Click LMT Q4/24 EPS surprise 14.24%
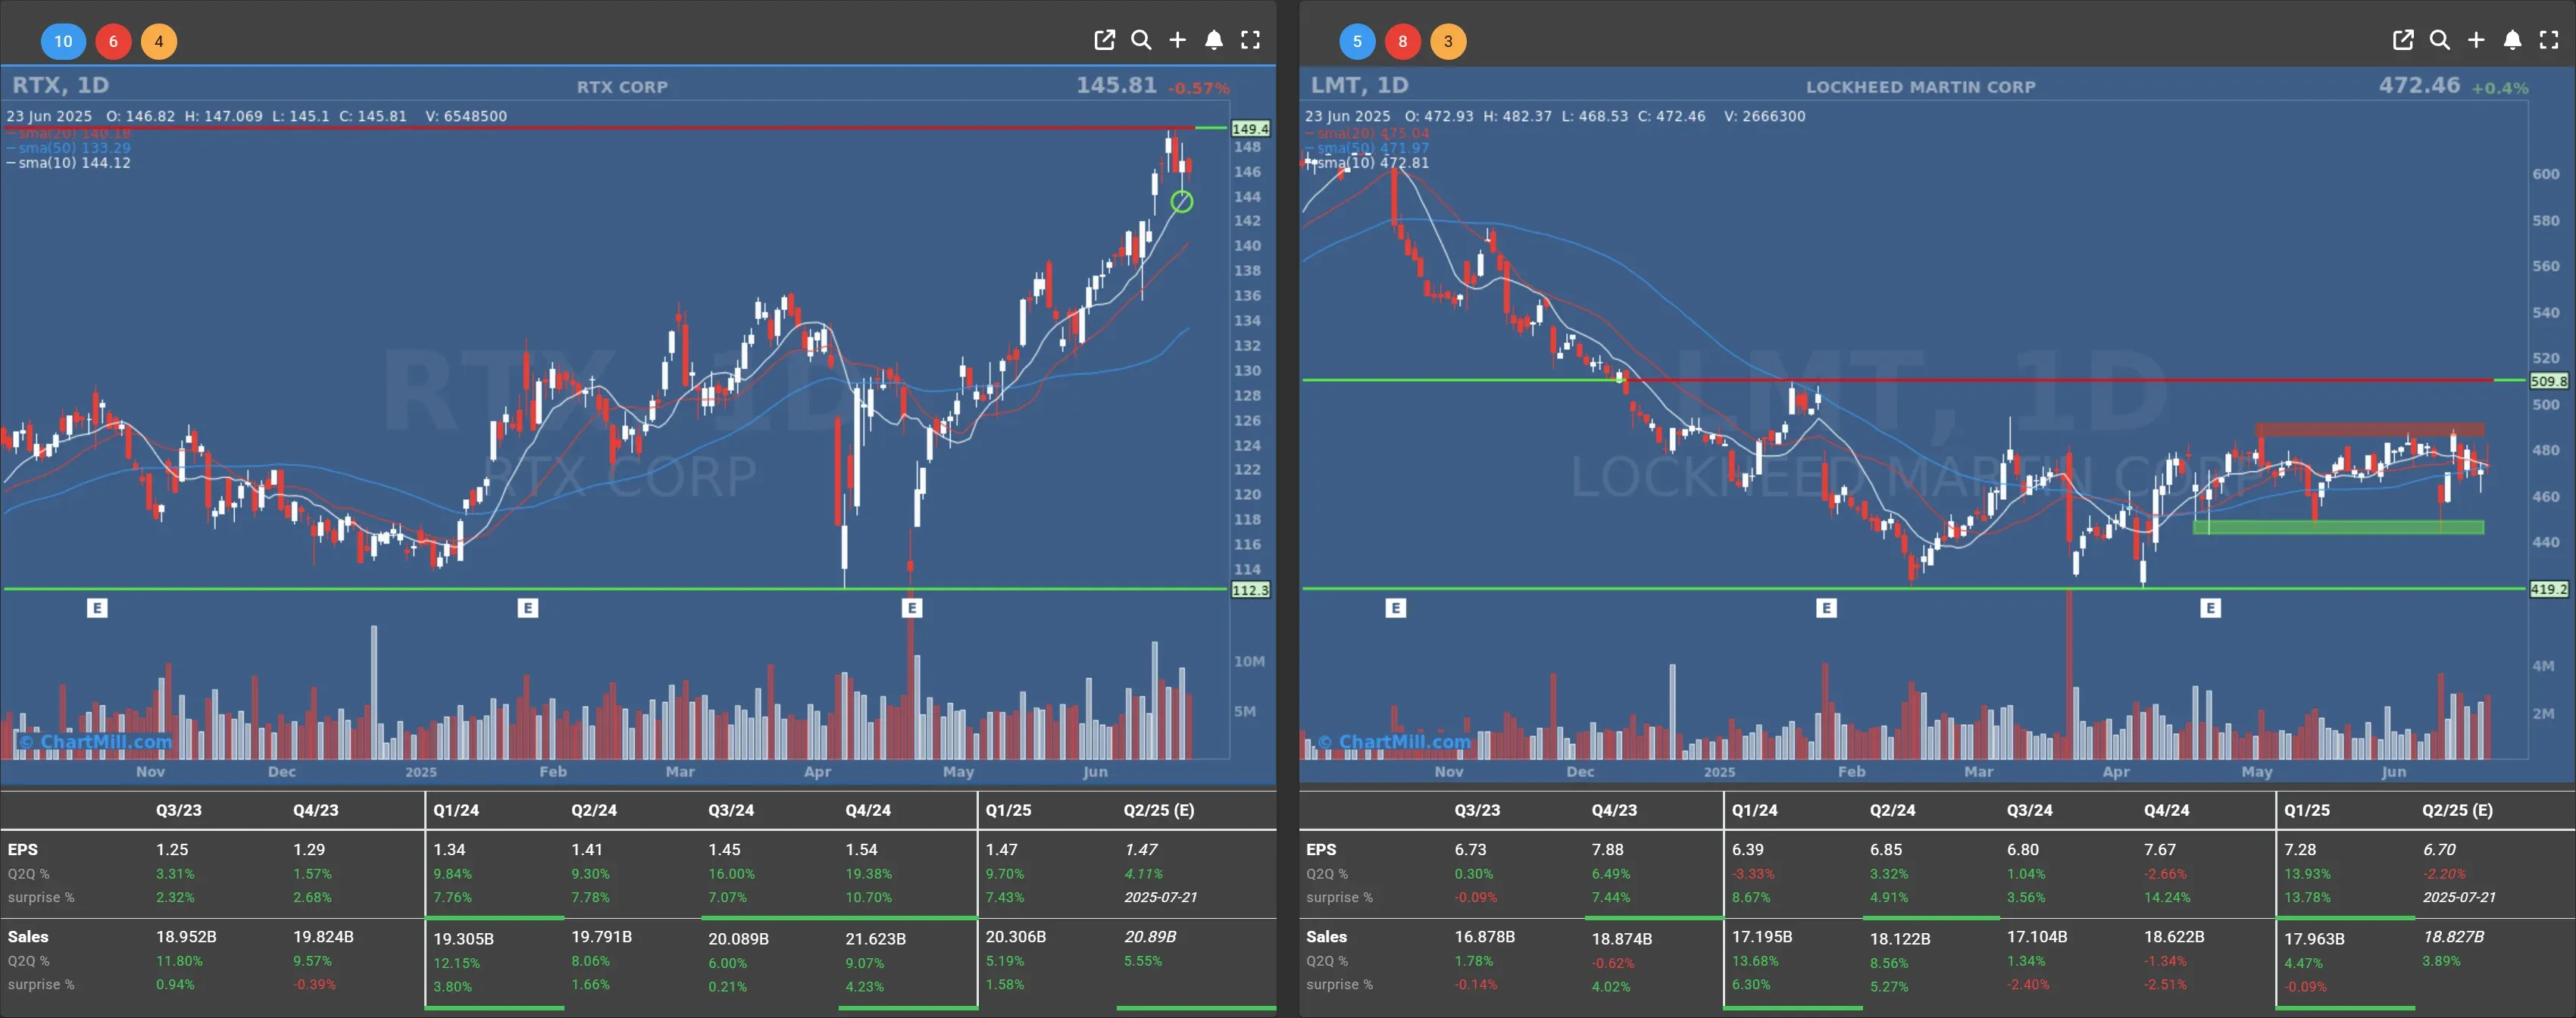2576x1018 pixels. coord(2166,897)
